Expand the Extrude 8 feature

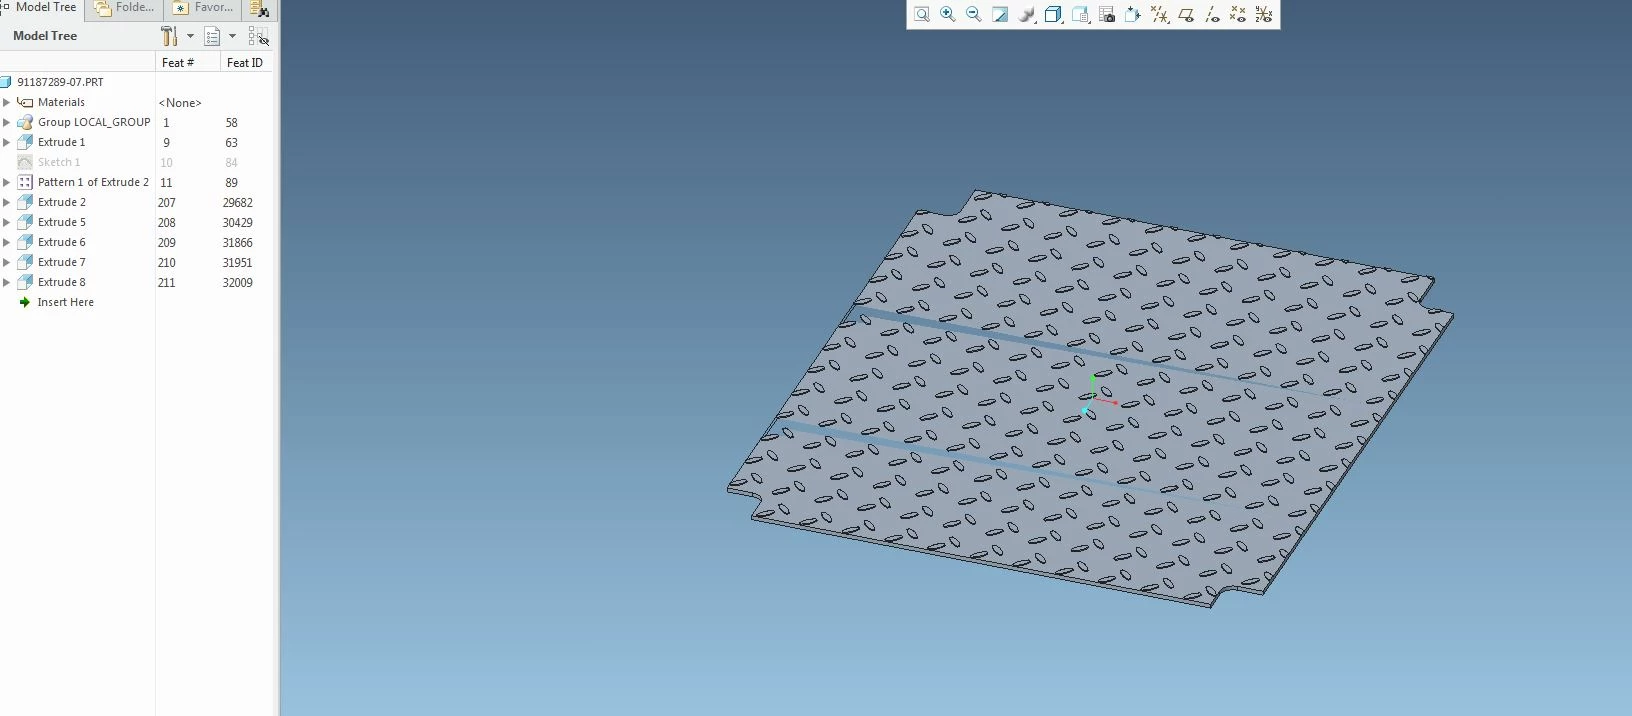tap(6, 282)
